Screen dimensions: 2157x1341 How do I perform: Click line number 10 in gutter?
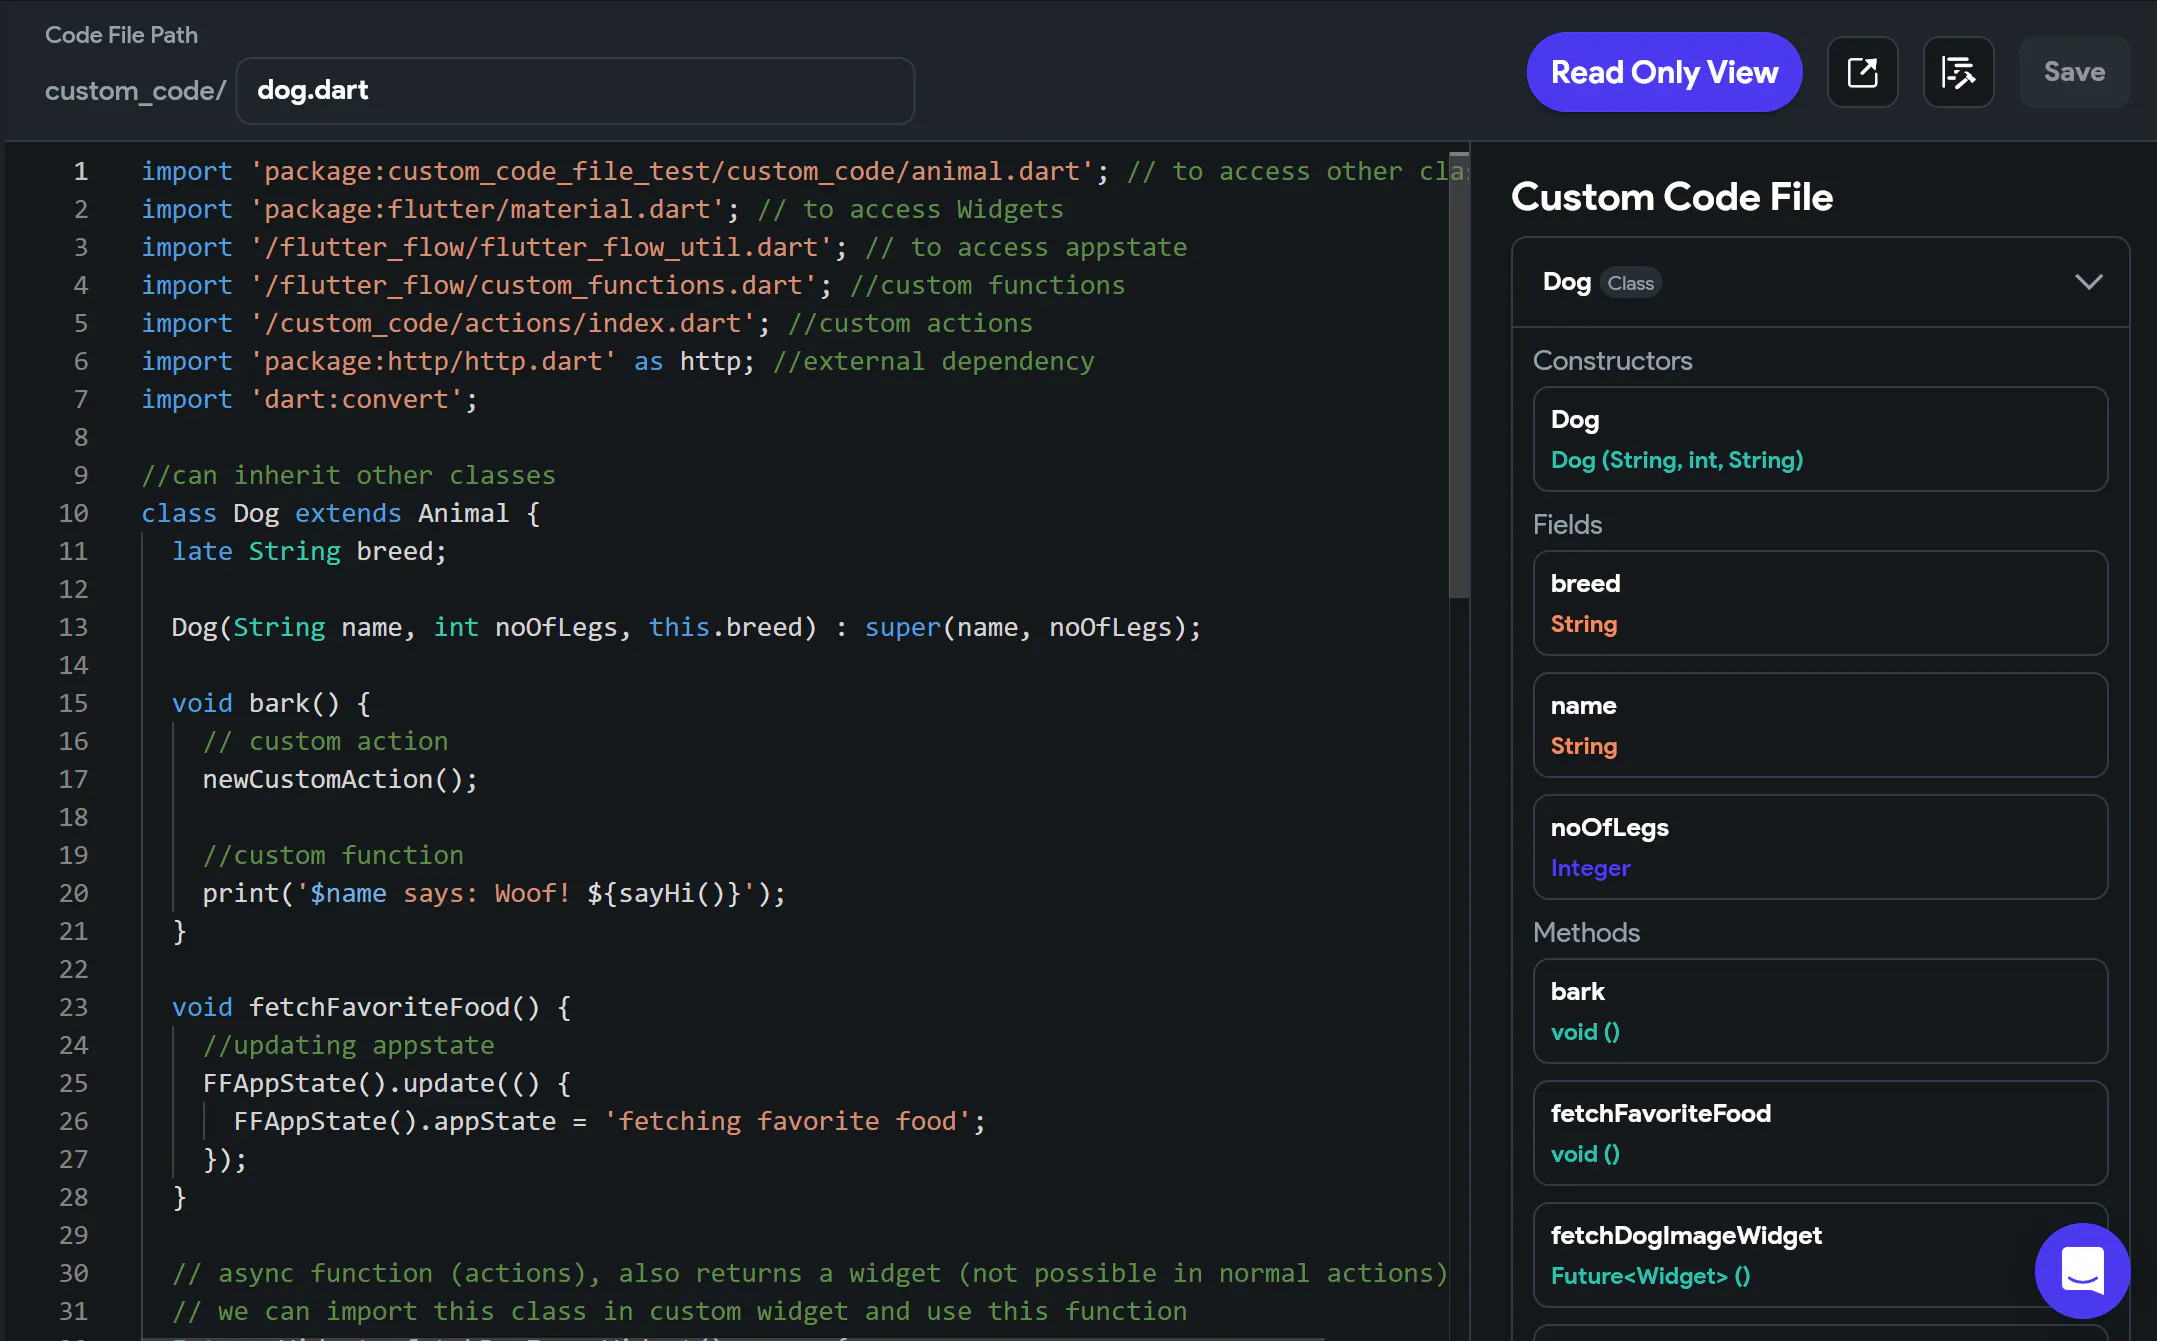[74, 513]
